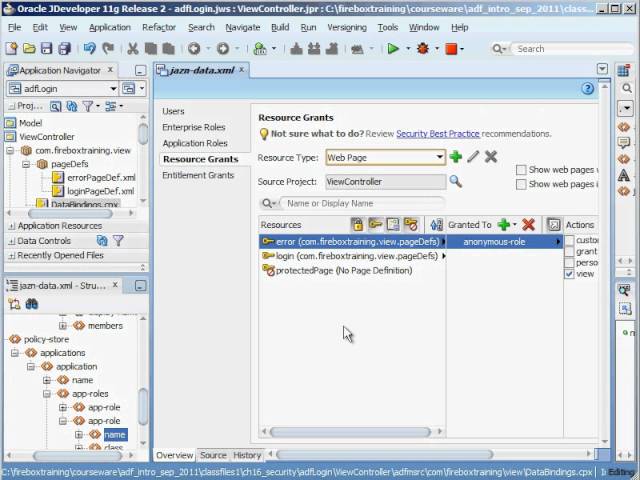Screen dimensions: 640x480
Task: Click the Undo toolbar icon
Action: (89, 49)
